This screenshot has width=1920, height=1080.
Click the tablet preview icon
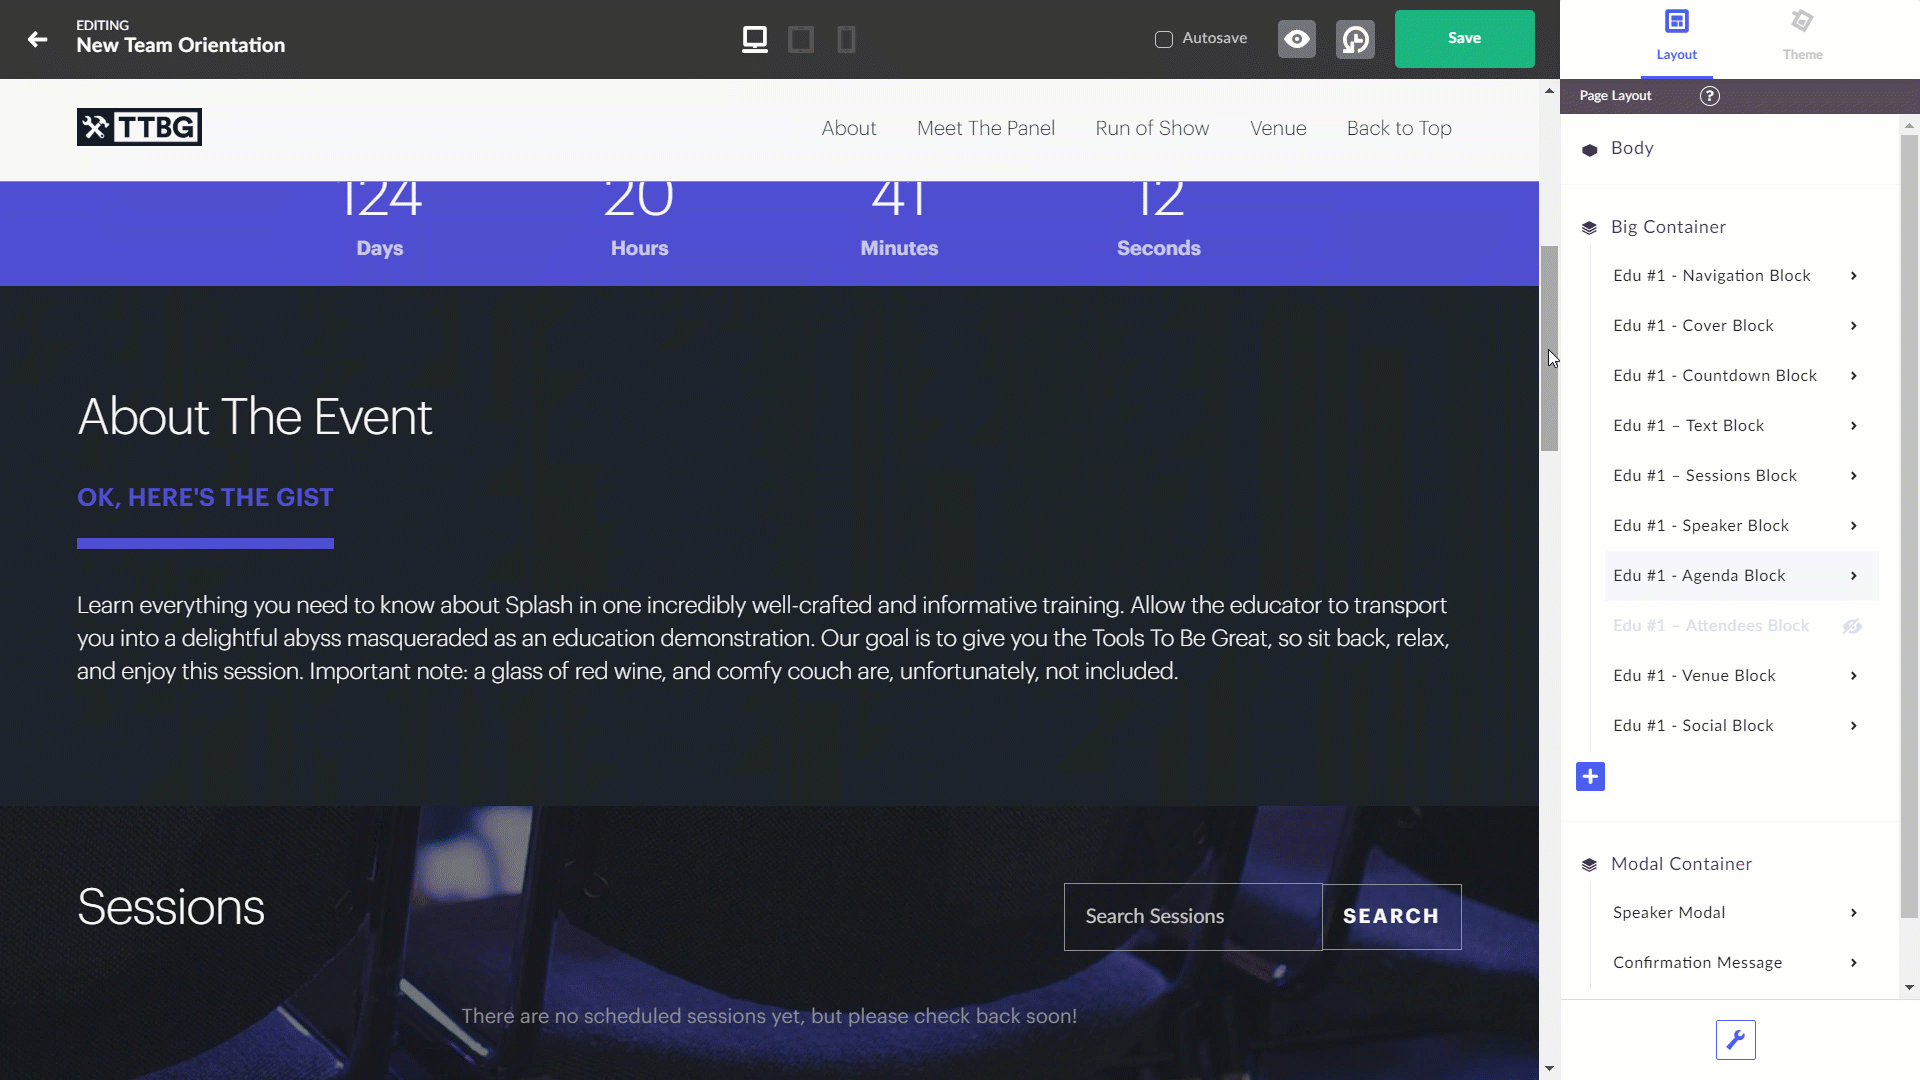tap(800, 38)
